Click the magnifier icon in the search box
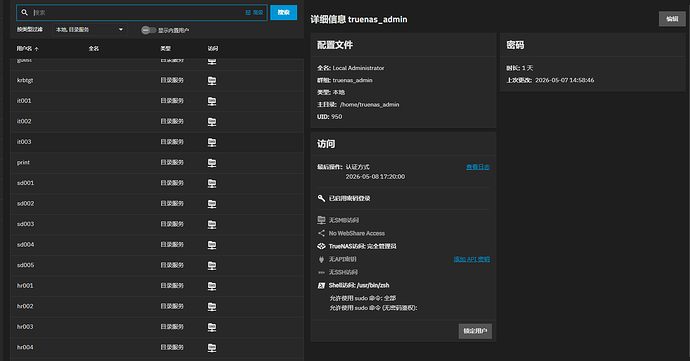This screenshot has height=361, width=690. point(25,13)
